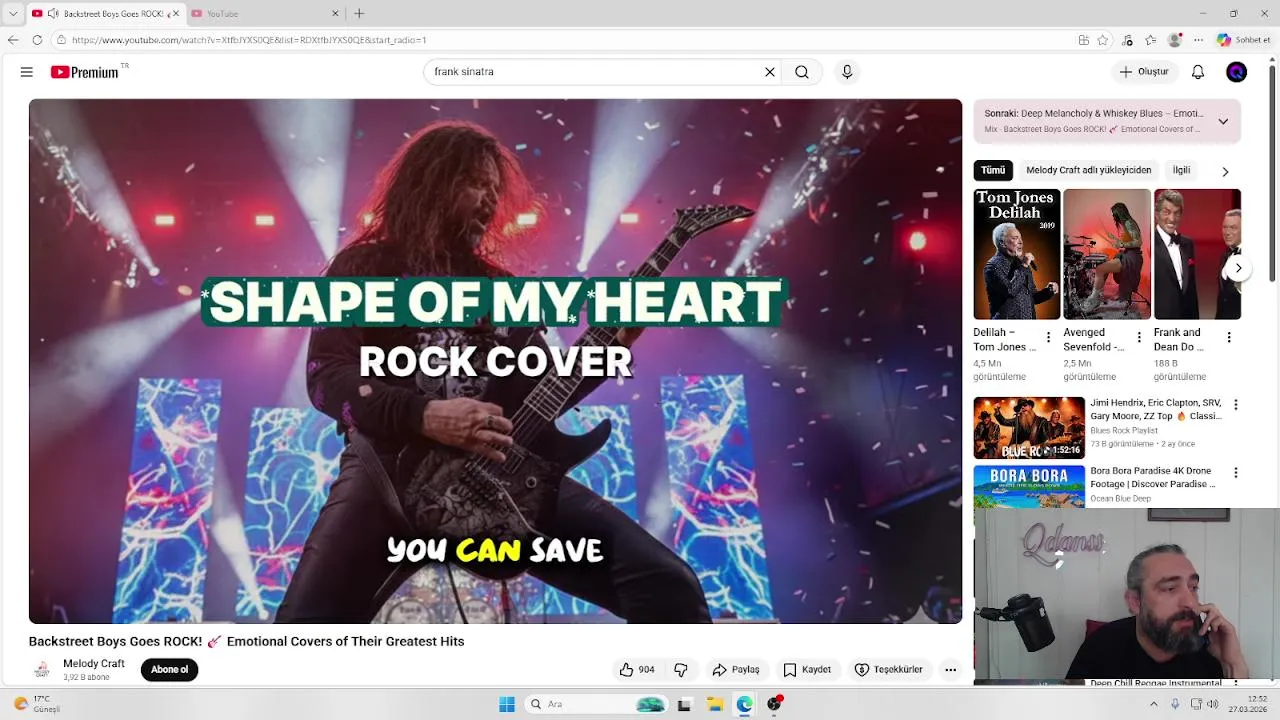Open the Edge icon in the taskbar
The width and height of the screenshot is (1280, 720).
(744, 704)
